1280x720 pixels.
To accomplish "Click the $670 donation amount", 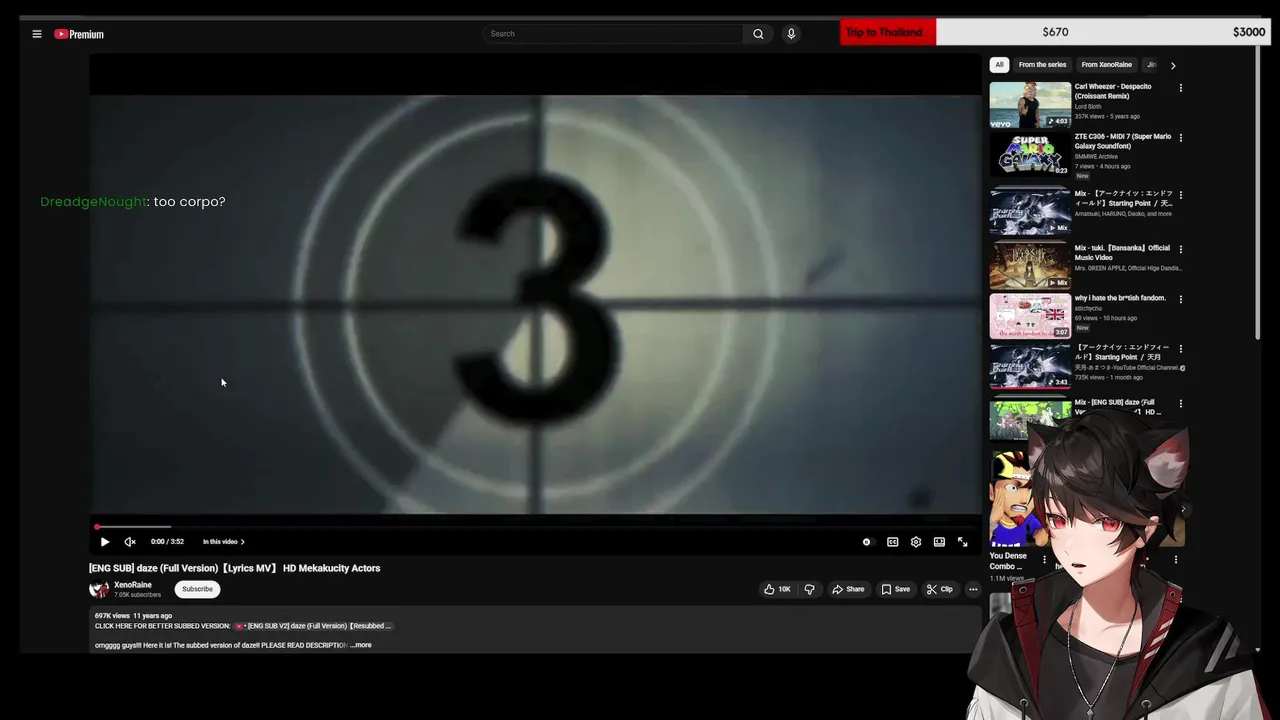I will click(x=1055, y=32).
